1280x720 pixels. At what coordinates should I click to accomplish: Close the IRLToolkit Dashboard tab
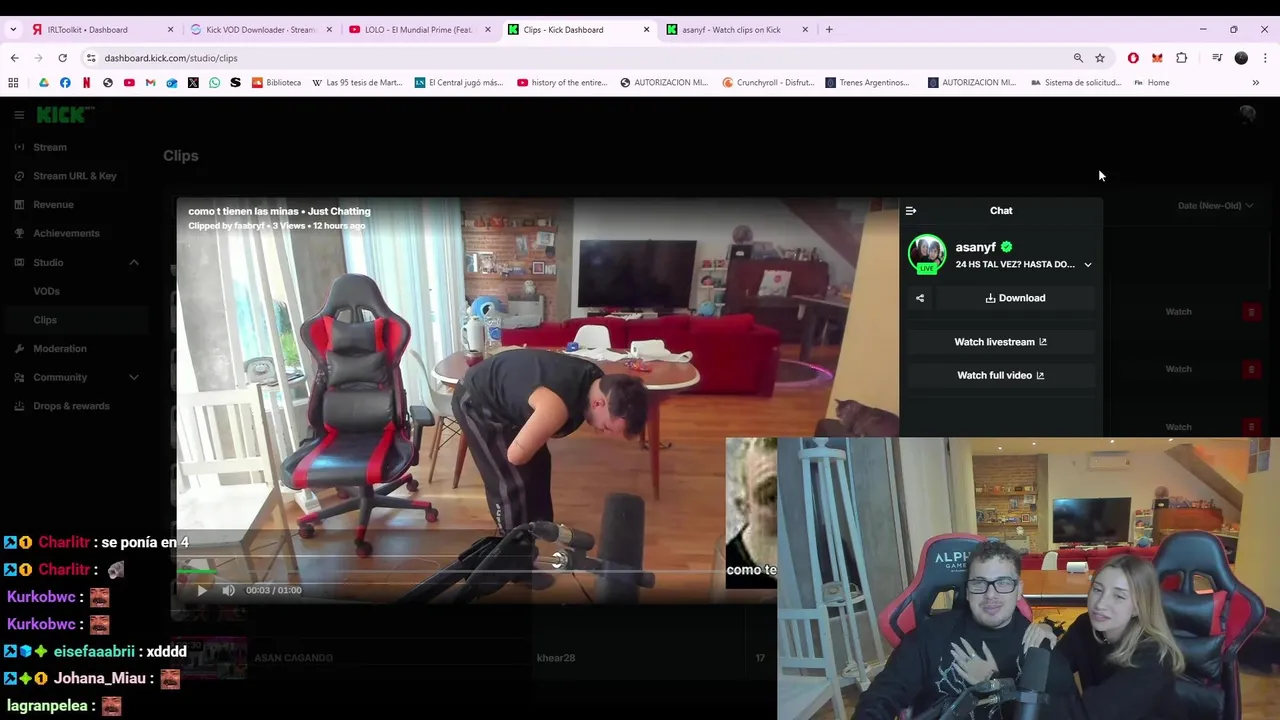coord(170,30)
